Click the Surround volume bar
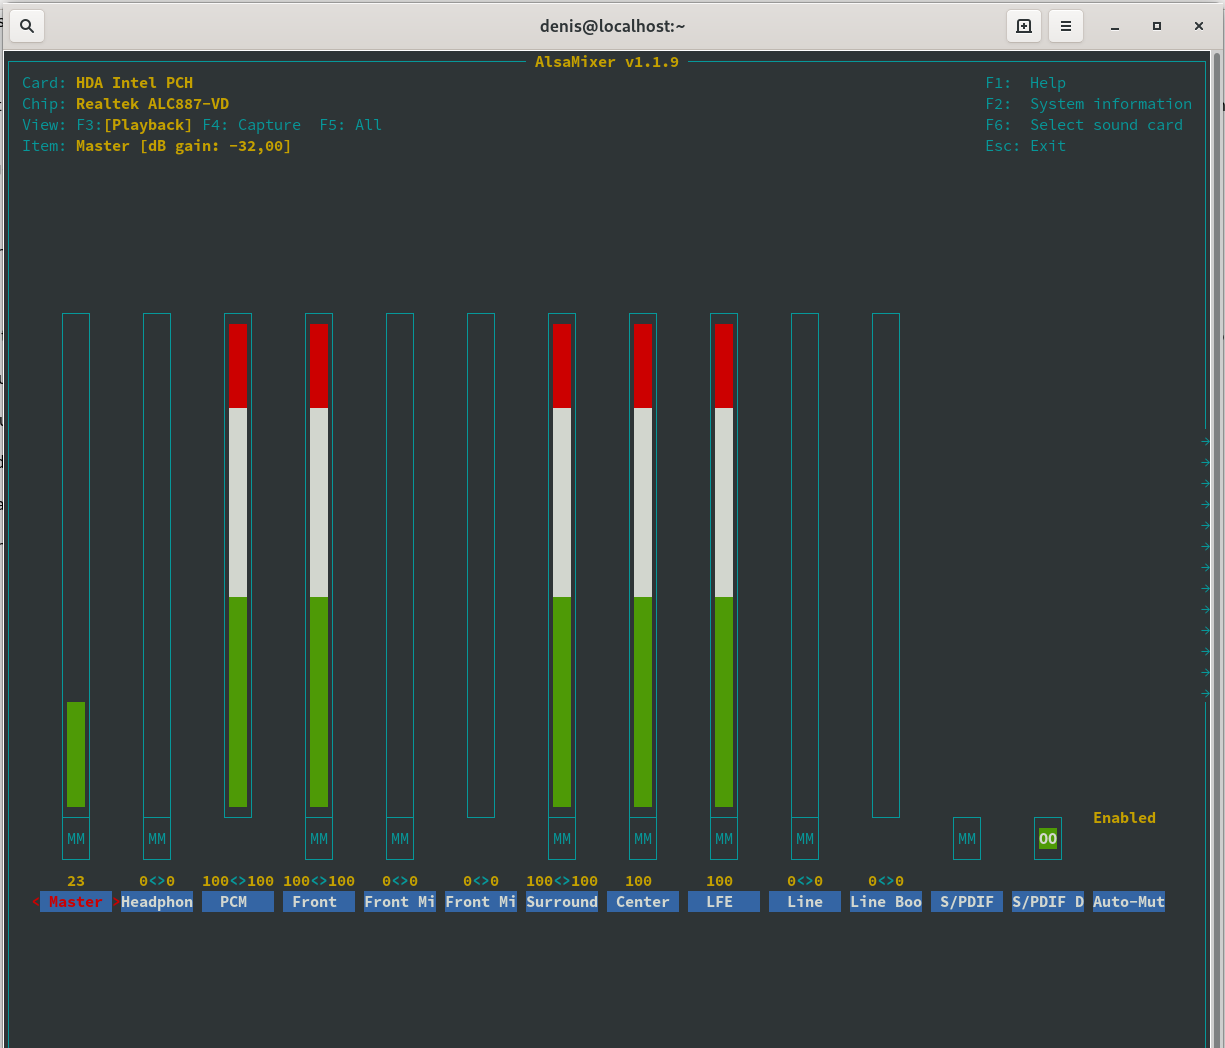 click(x=562, y=565)
